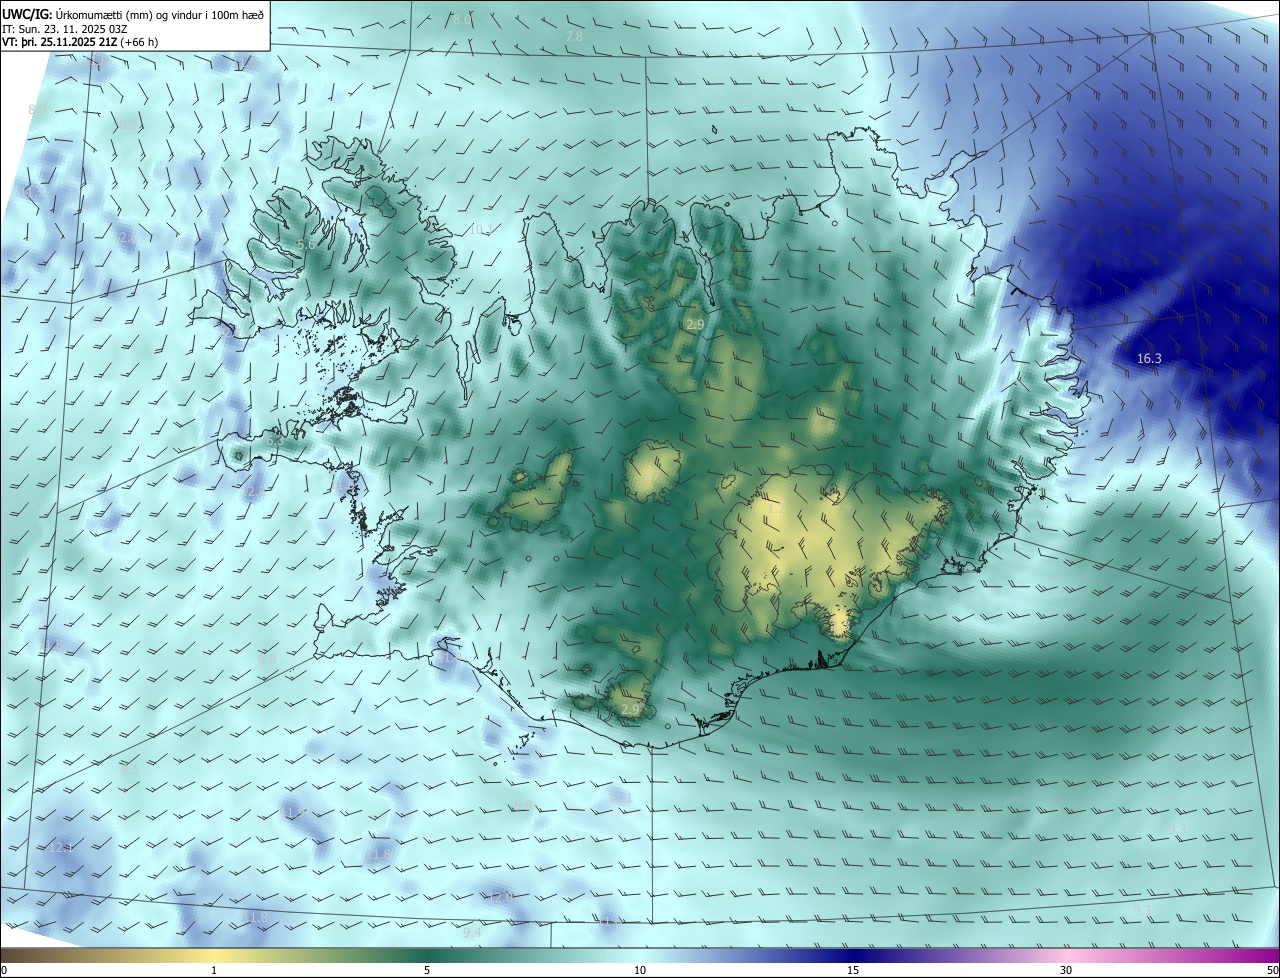1280x978 pixels.
Task: Select the 7.8 value label
Action: (x=574, y=37)
